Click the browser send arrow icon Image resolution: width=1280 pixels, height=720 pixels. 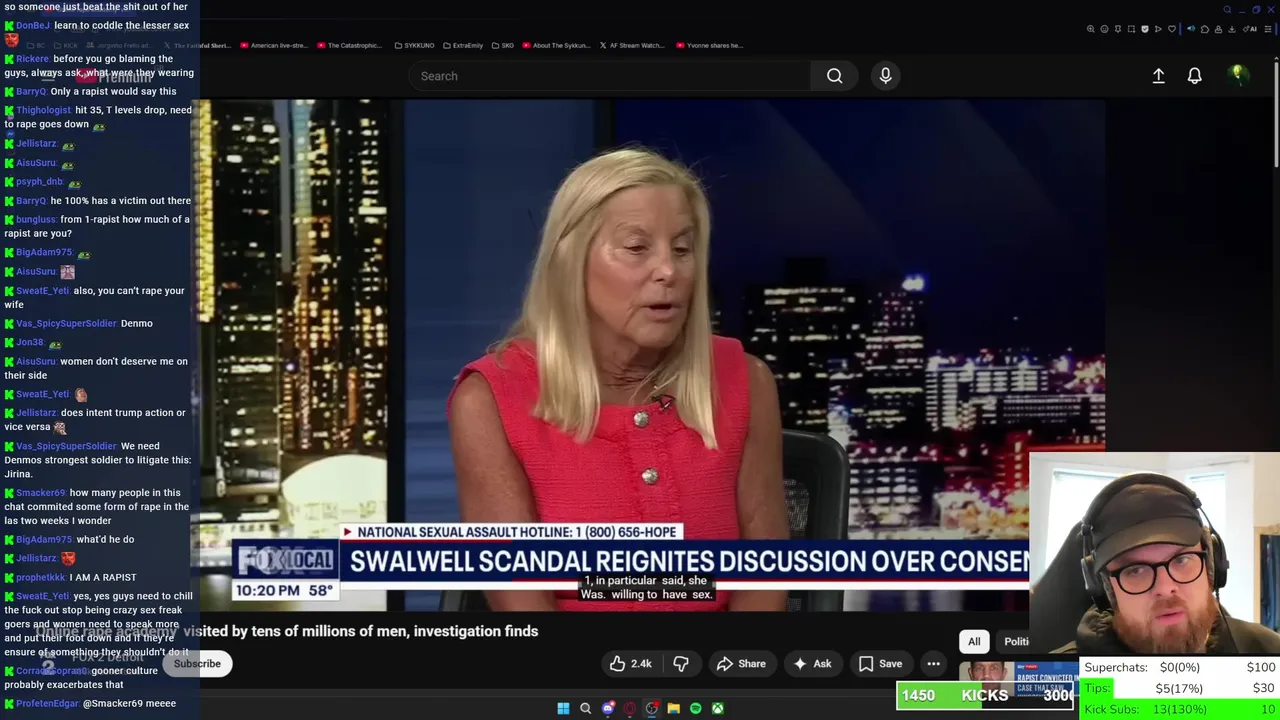[1158, 29]
